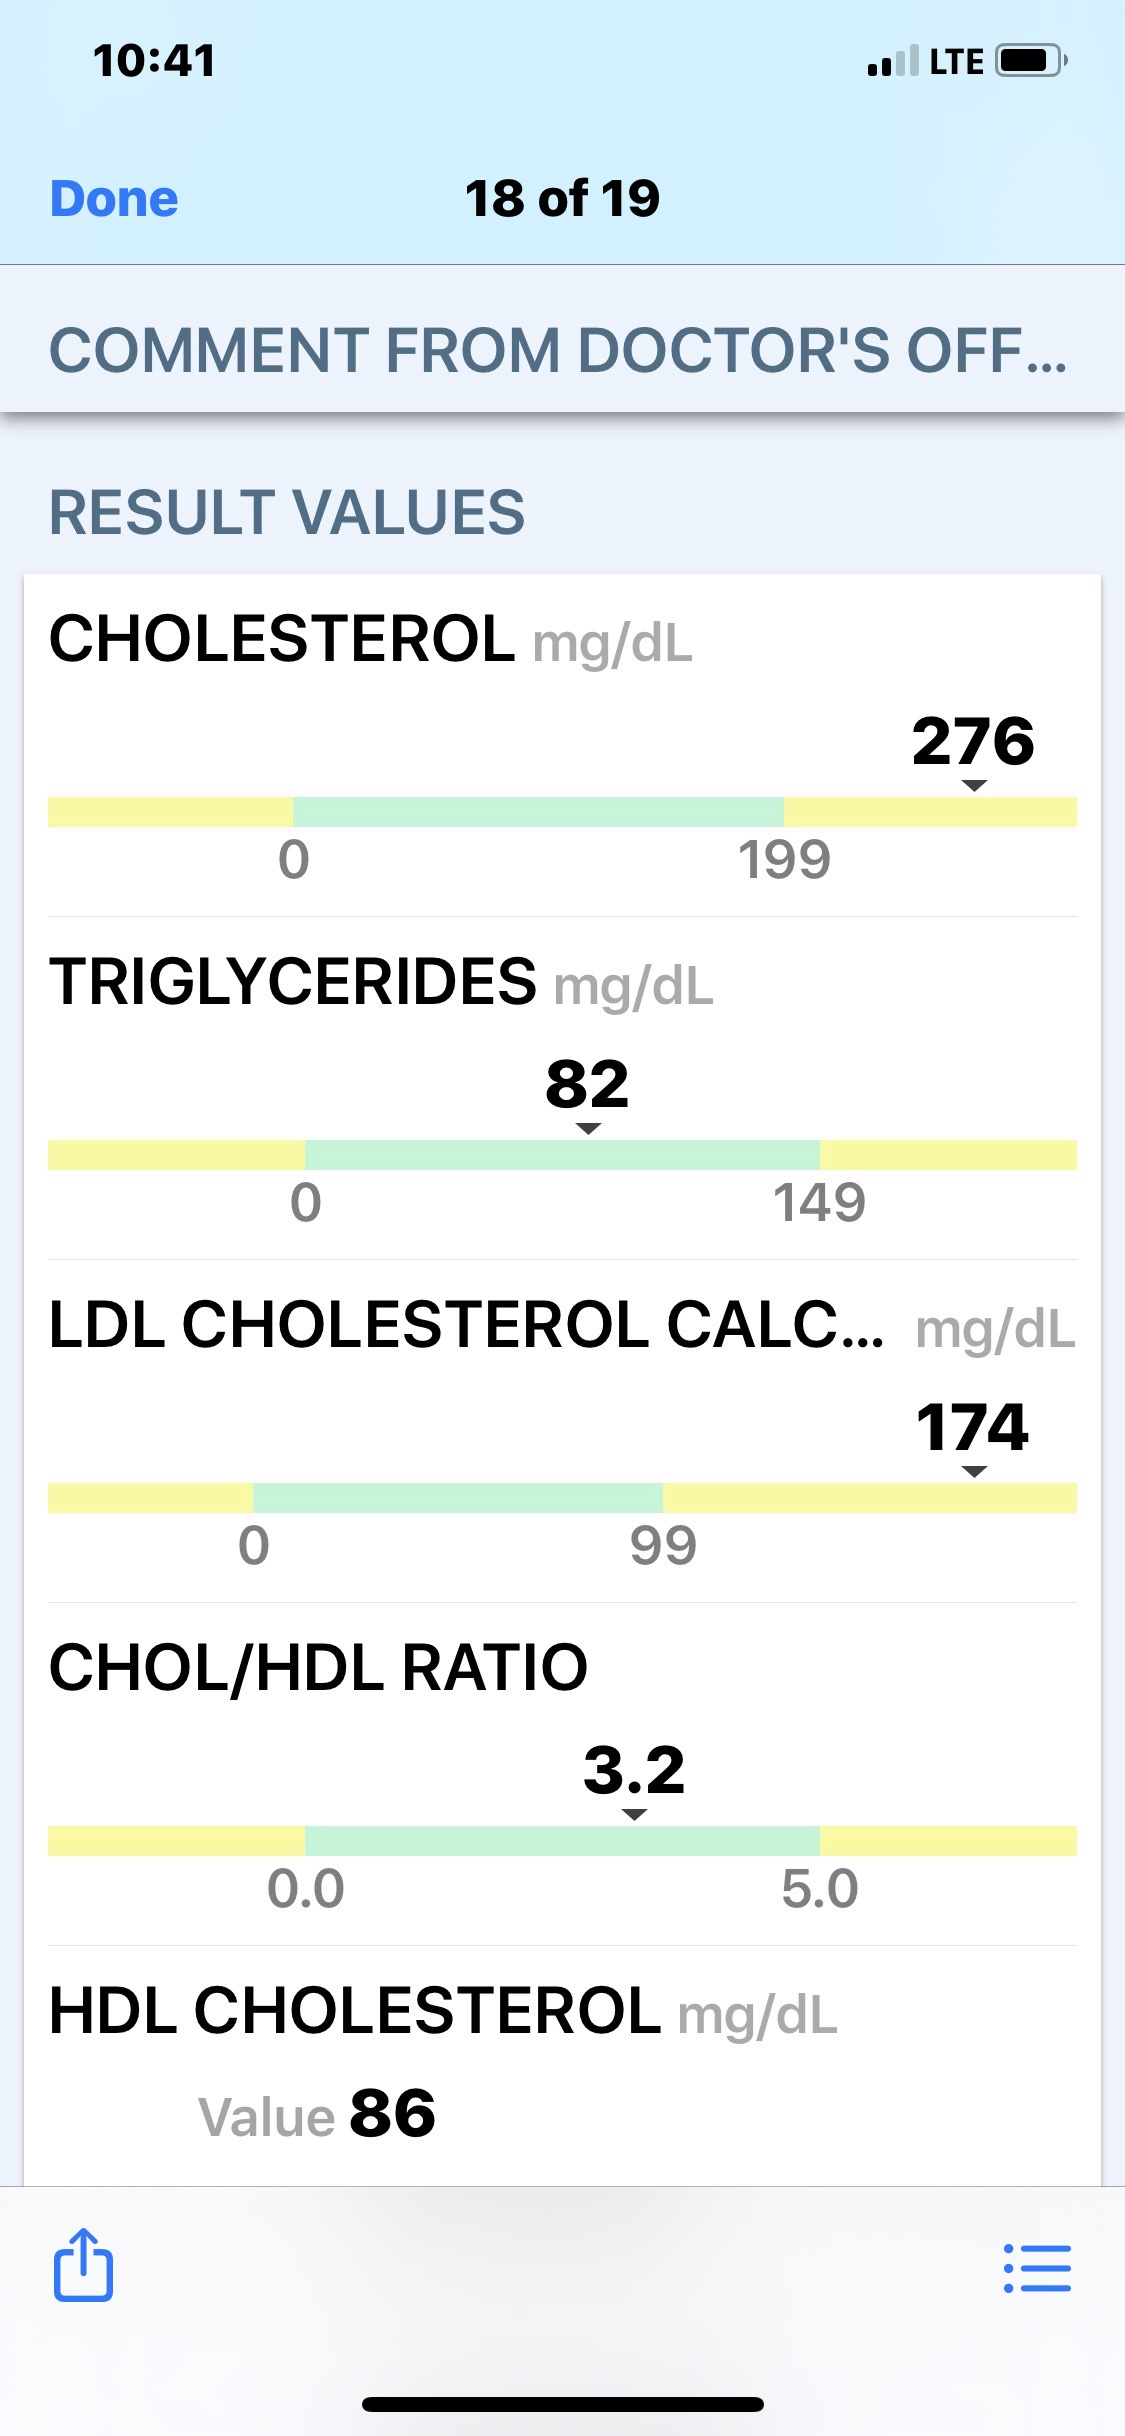Viewport: 1125px width, 2436px height.
Task: Tap the Cholesterol range bar
Action: tap(562, 812)
